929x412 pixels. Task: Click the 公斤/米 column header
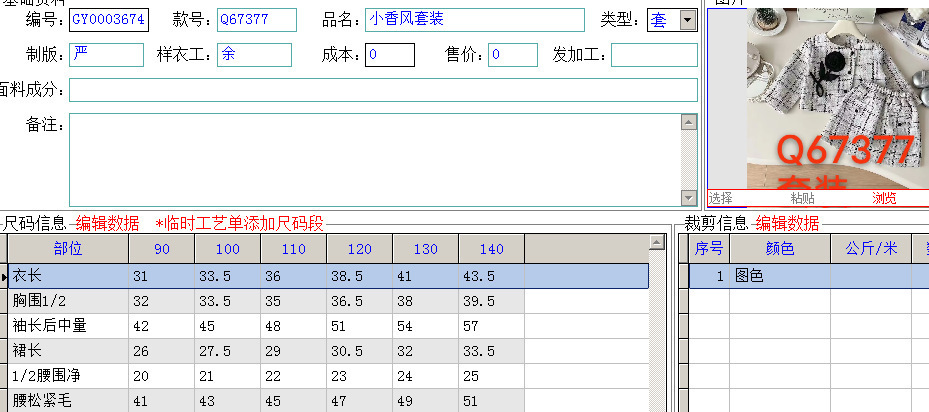[x=870, y=248]
